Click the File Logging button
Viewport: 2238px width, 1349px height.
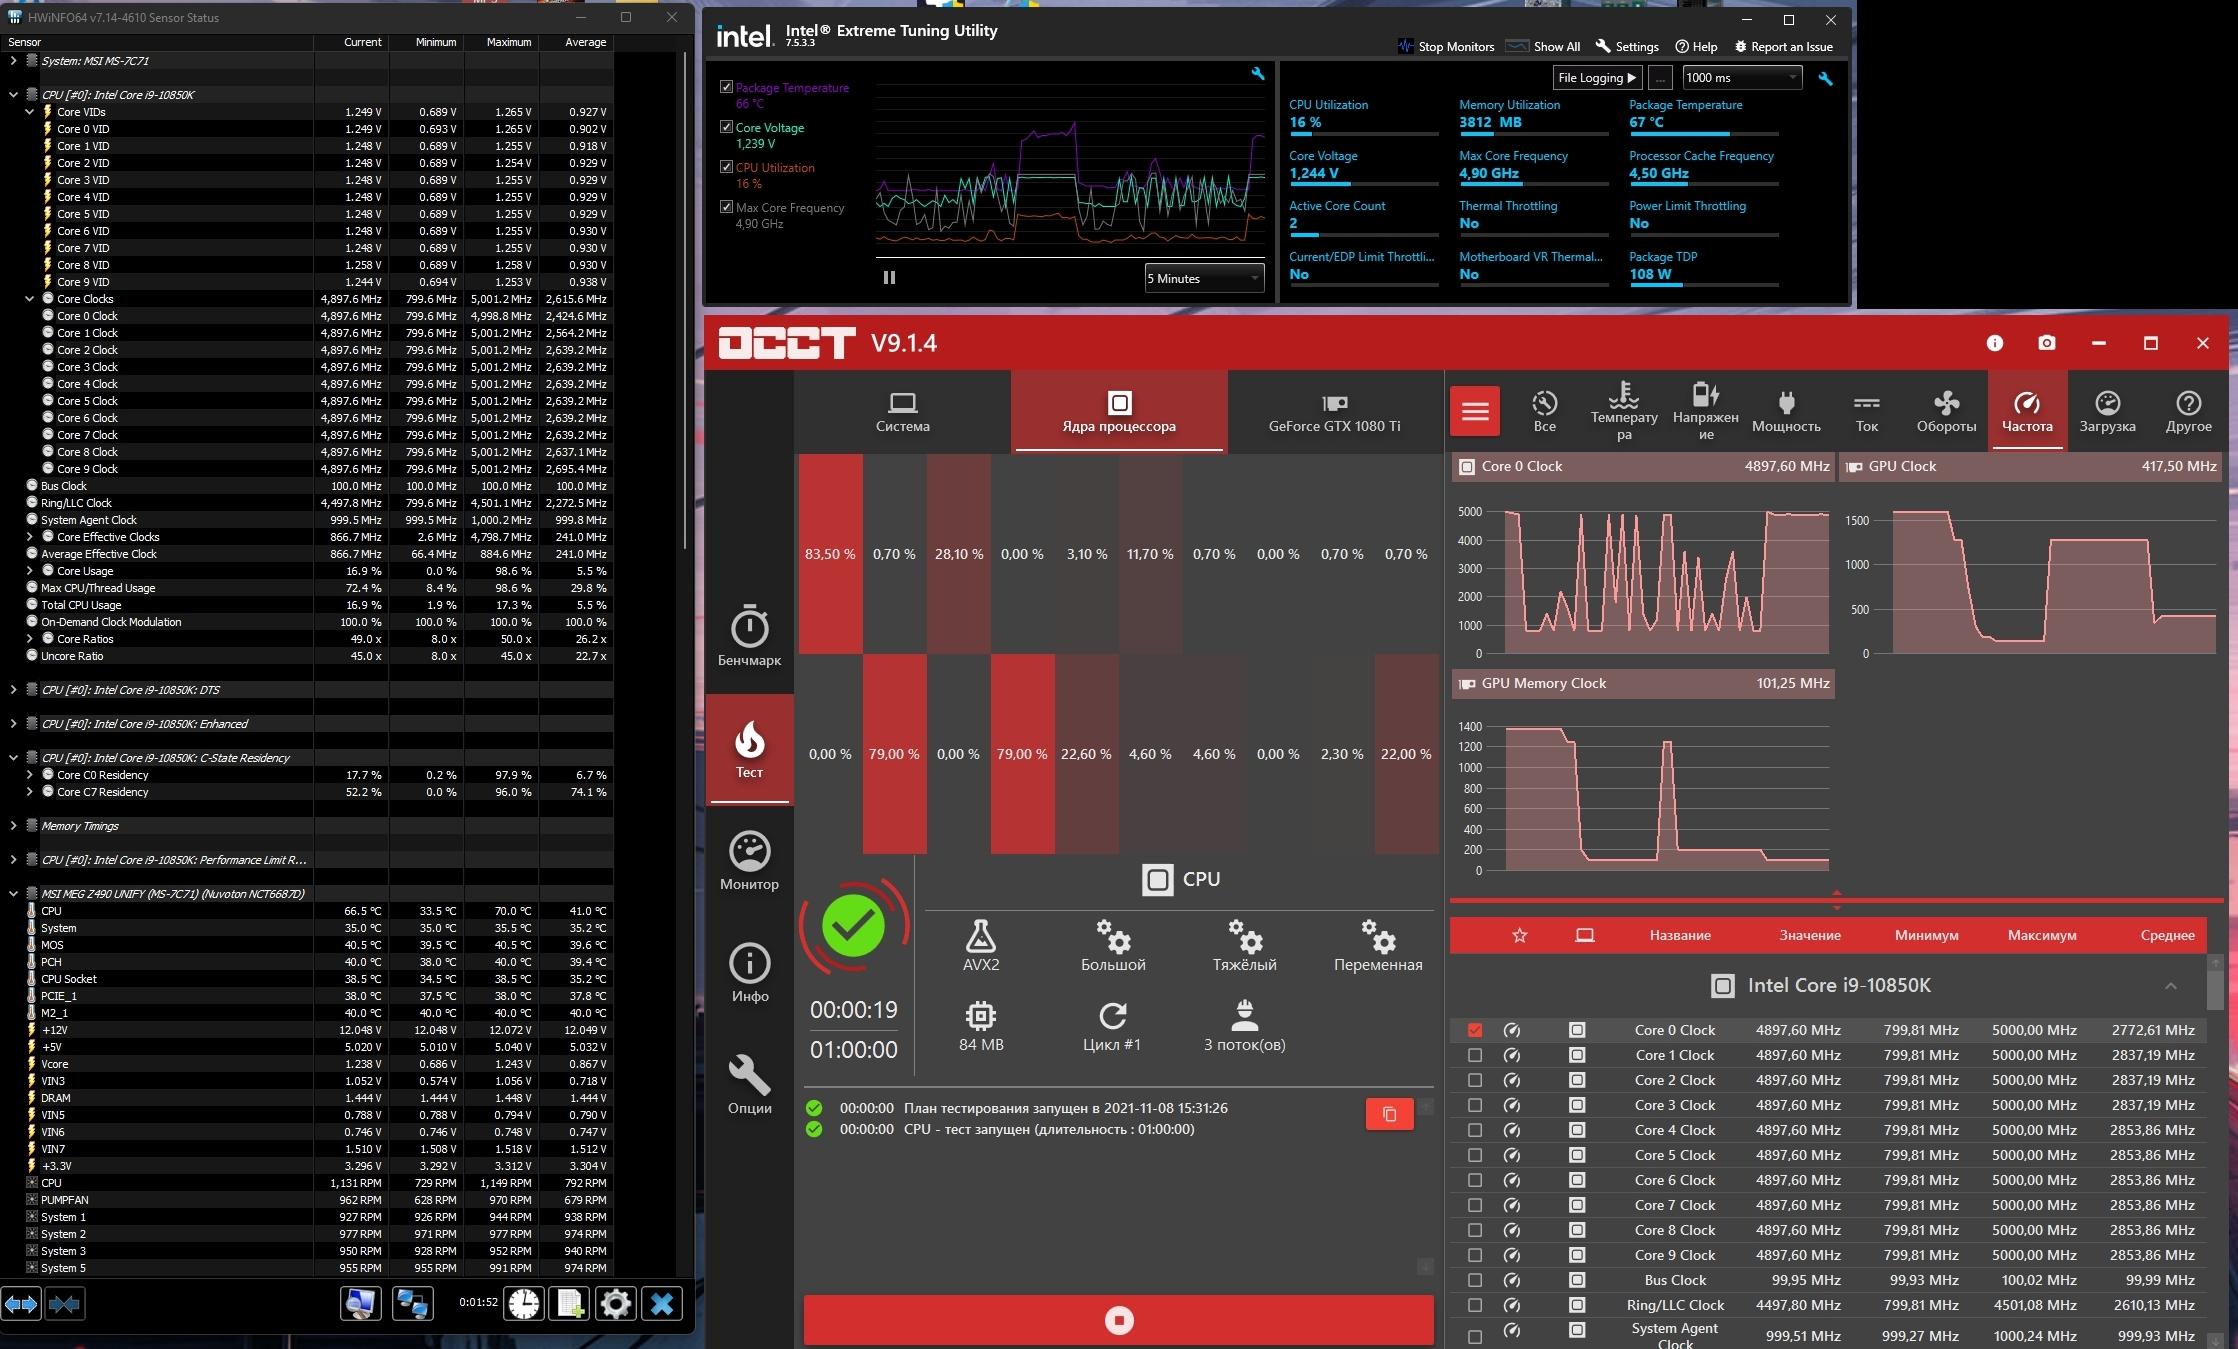point(1597,78)
